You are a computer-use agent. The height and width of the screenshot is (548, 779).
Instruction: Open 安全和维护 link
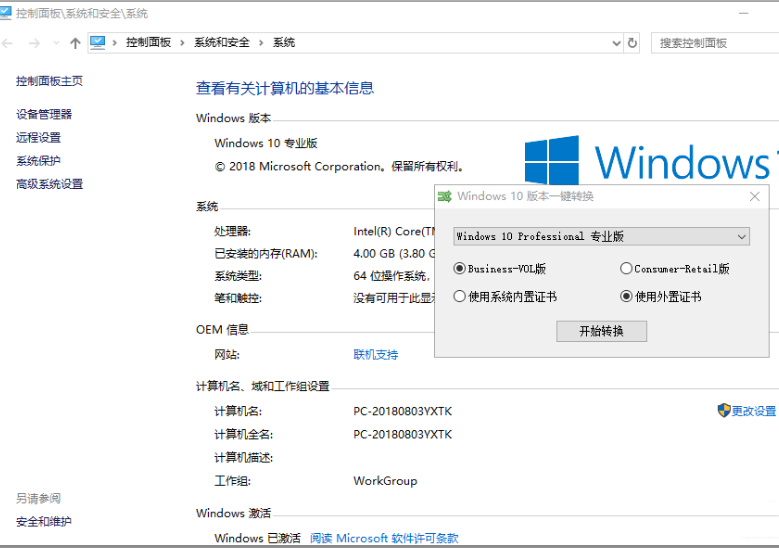pos(44,522)
